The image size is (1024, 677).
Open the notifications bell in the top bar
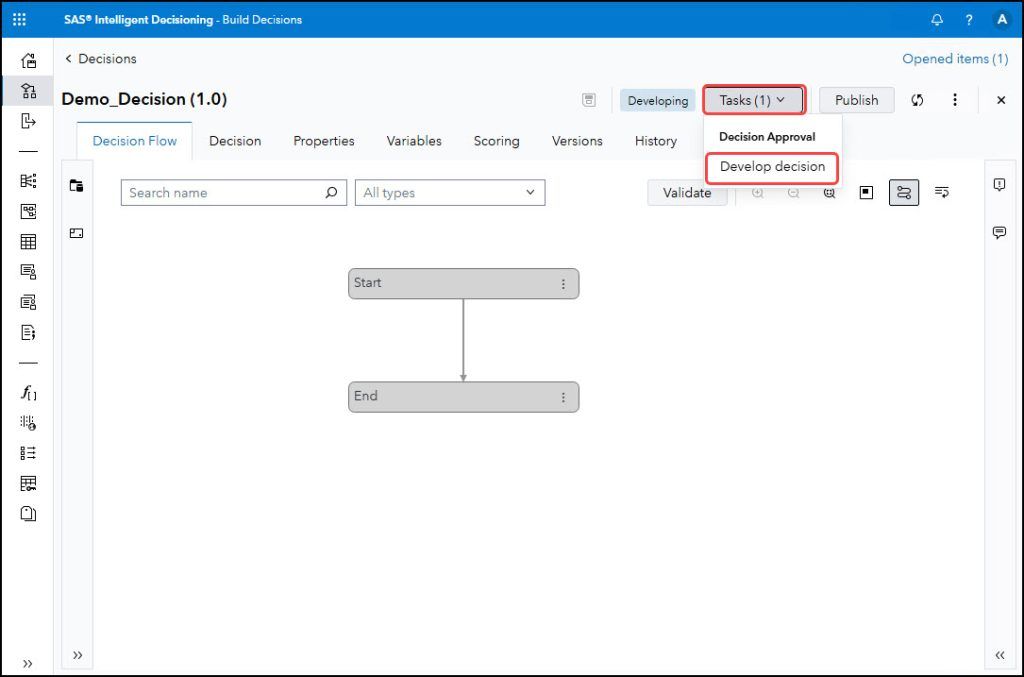coord(937,19)
